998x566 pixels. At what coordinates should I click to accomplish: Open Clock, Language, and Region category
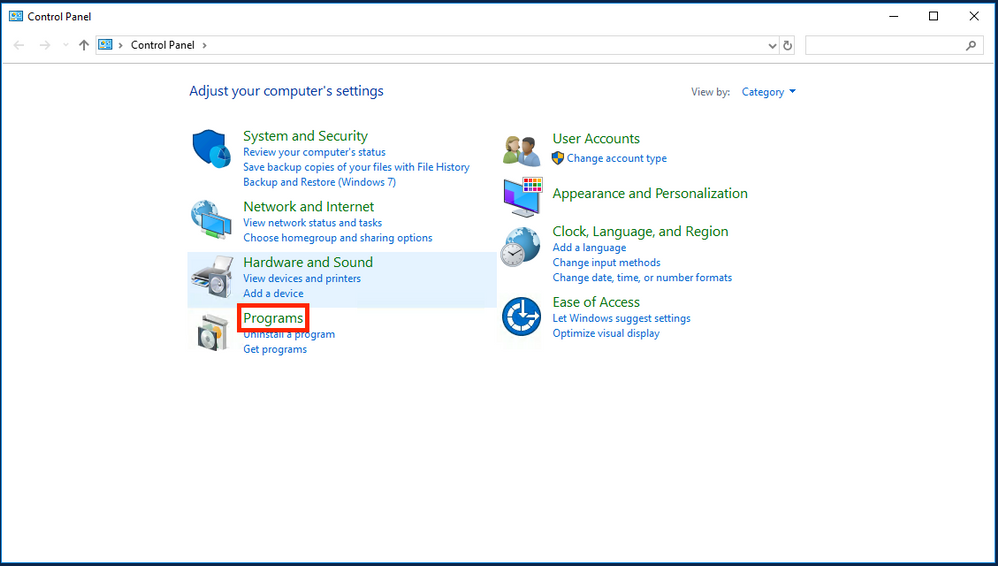coord(640,231)
